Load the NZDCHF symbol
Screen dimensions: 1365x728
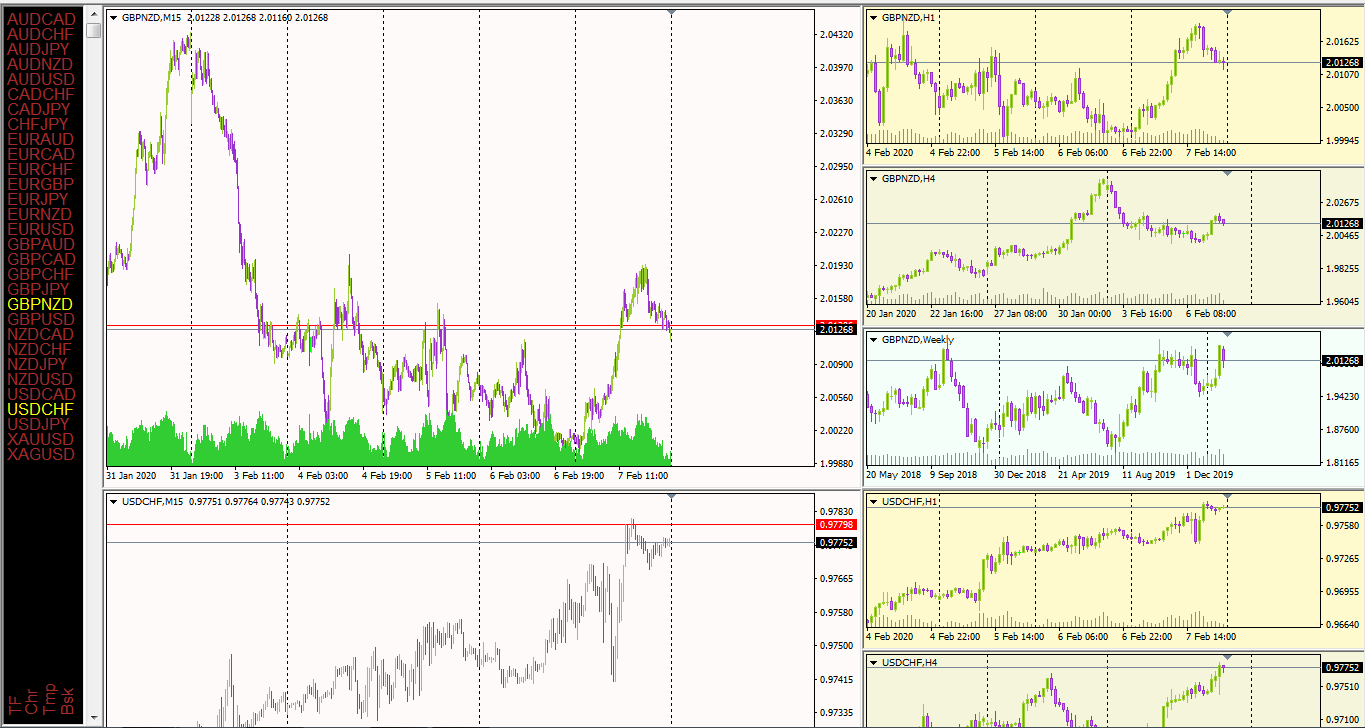pyautogui.click(x=40, y=349)
